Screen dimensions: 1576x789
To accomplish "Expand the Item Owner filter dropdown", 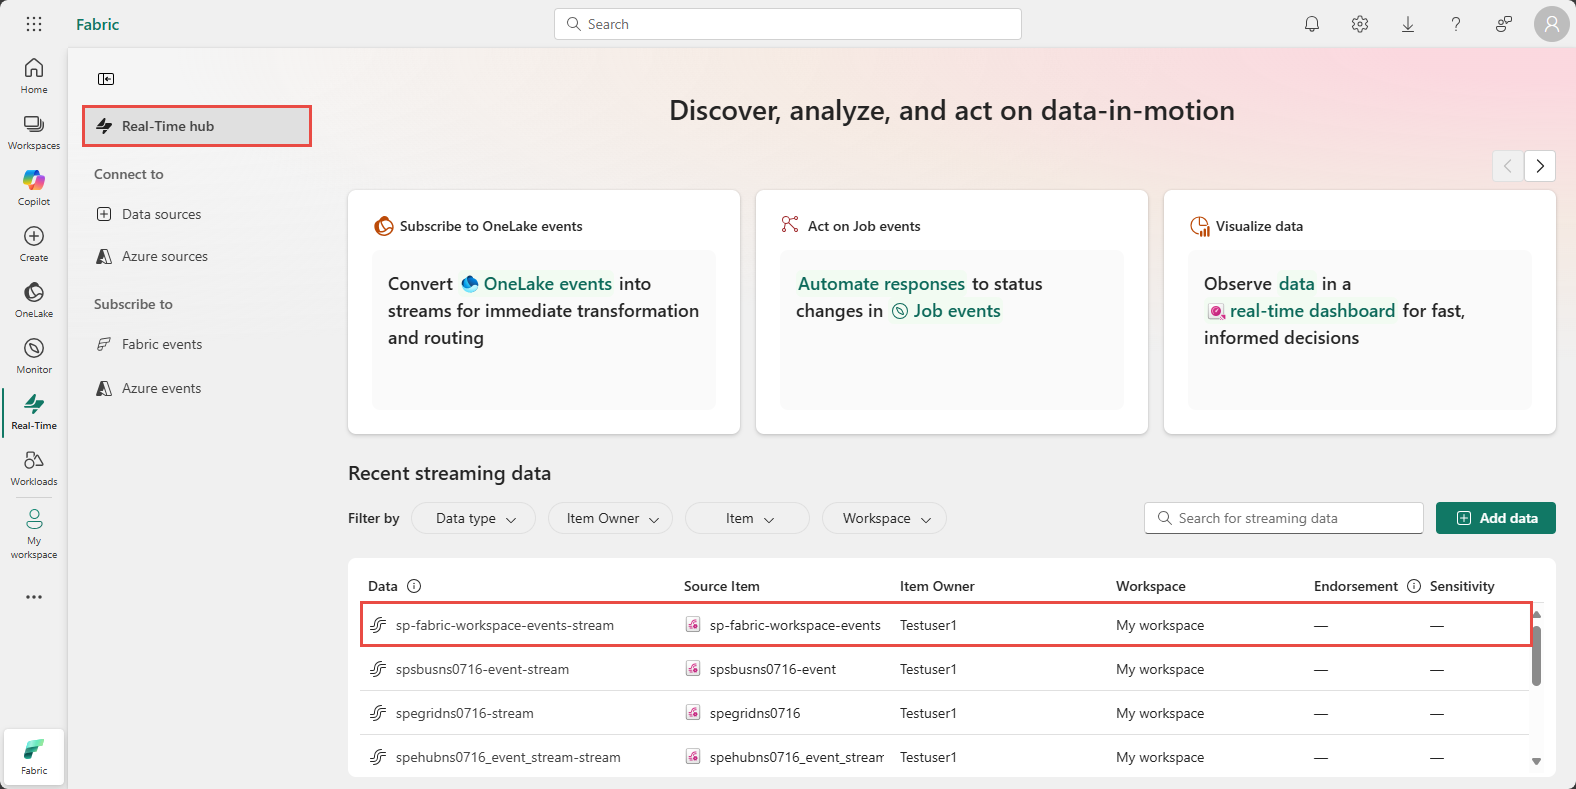I will [x=610, y=518].
